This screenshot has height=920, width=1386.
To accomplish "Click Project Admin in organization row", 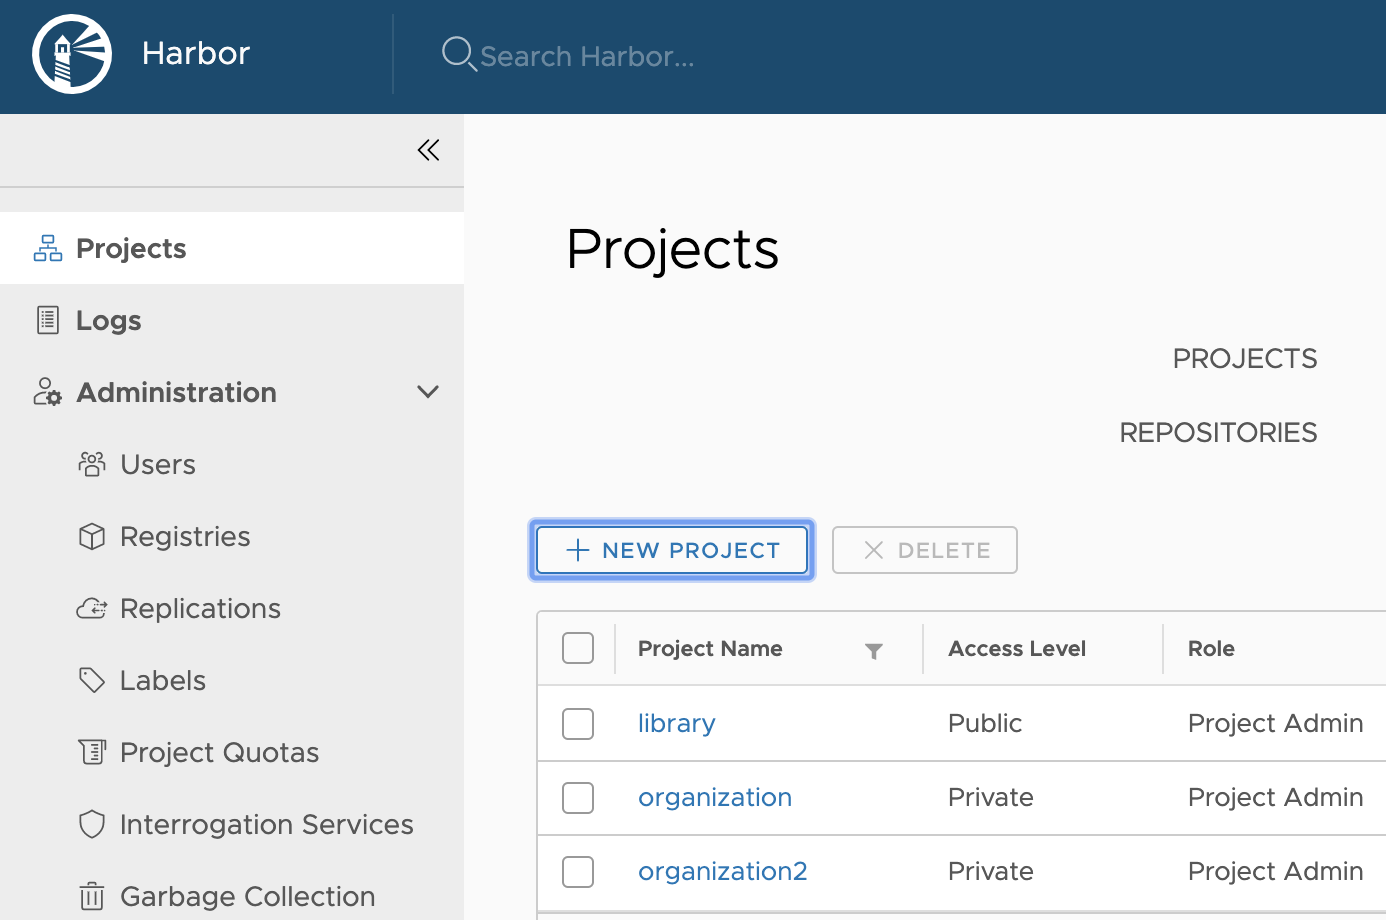I will pyautogui.click(x=1276, y=797).
